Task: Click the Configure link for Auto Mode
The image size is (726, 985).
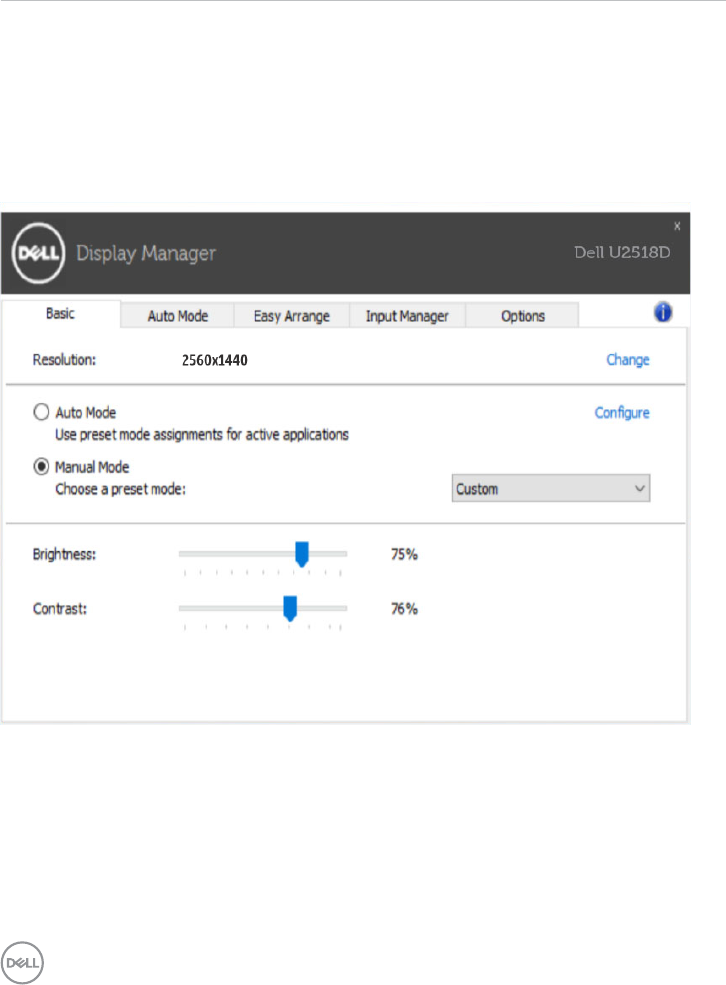Action: point(622,412)
